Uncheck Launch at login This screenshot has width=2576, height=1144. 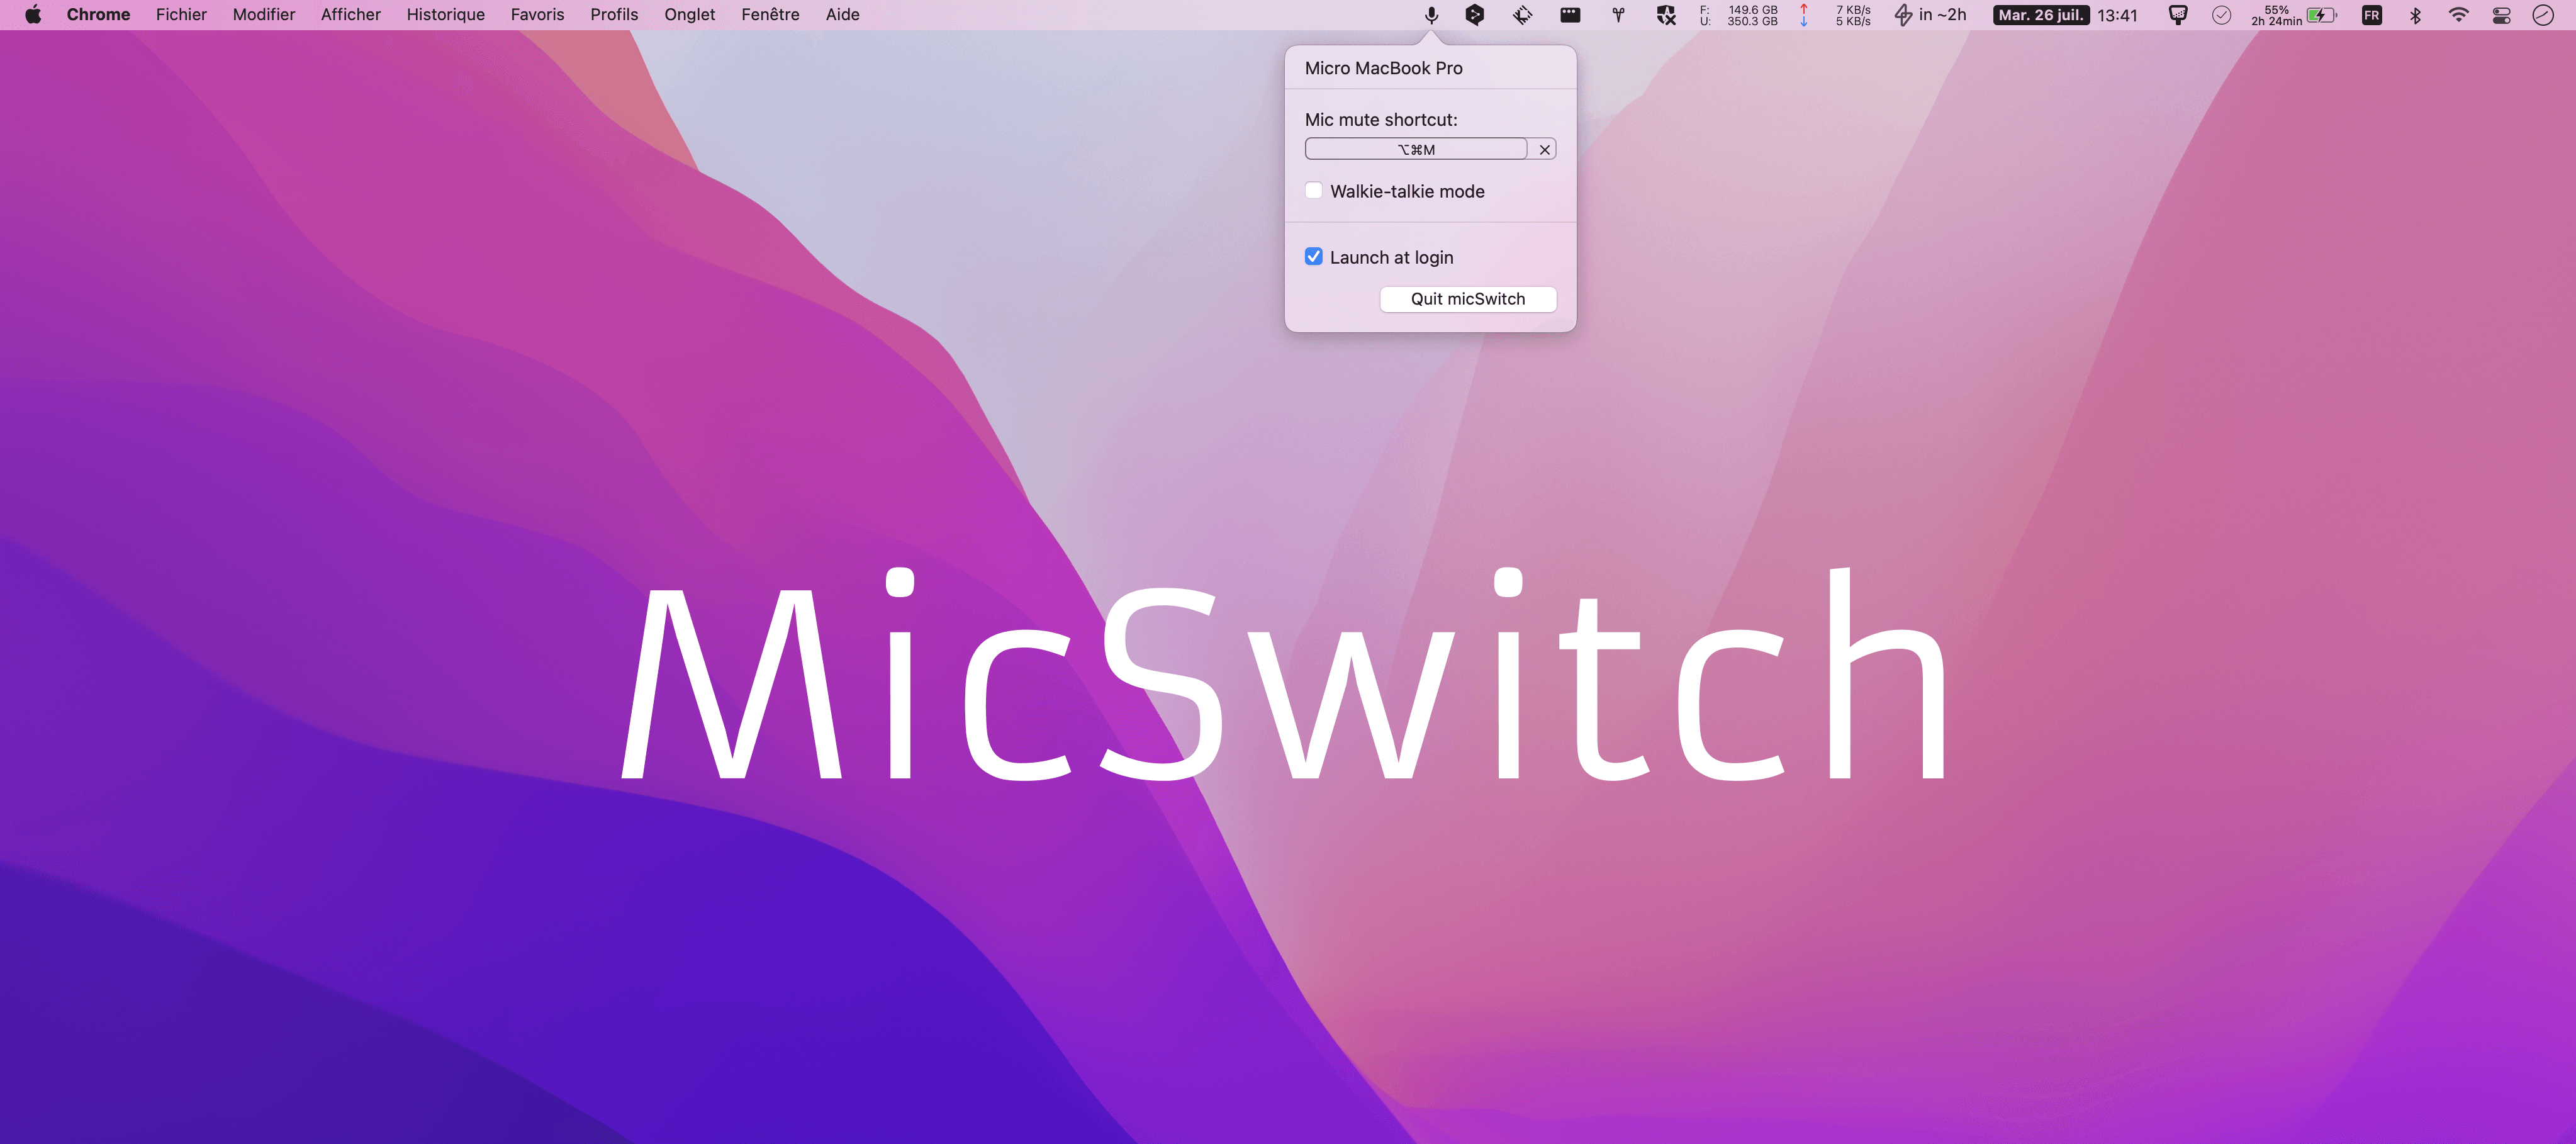[x=1314, y=257]
